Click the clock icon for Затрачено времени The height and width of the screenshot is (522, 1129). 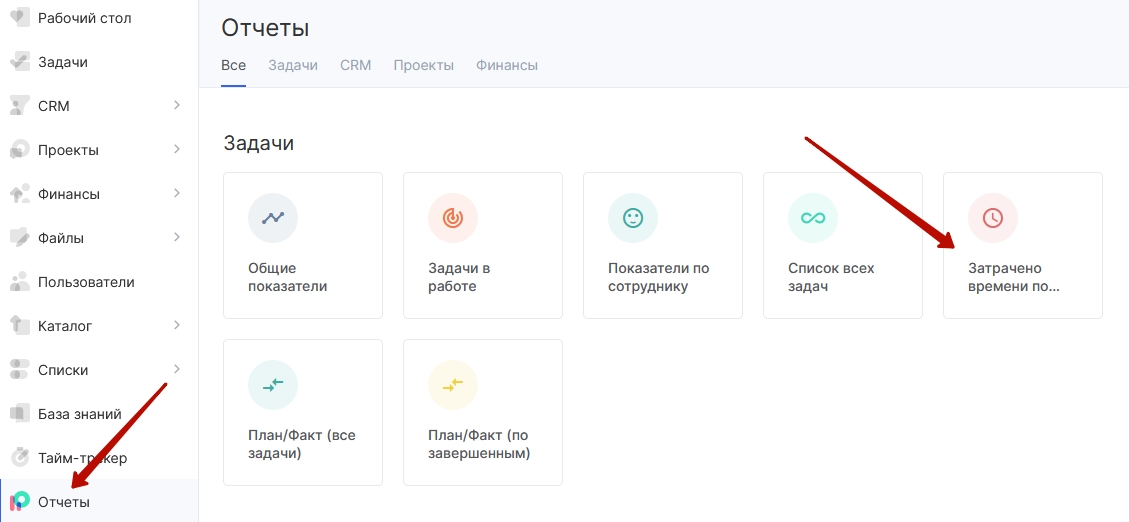click(x=993, y=217)
